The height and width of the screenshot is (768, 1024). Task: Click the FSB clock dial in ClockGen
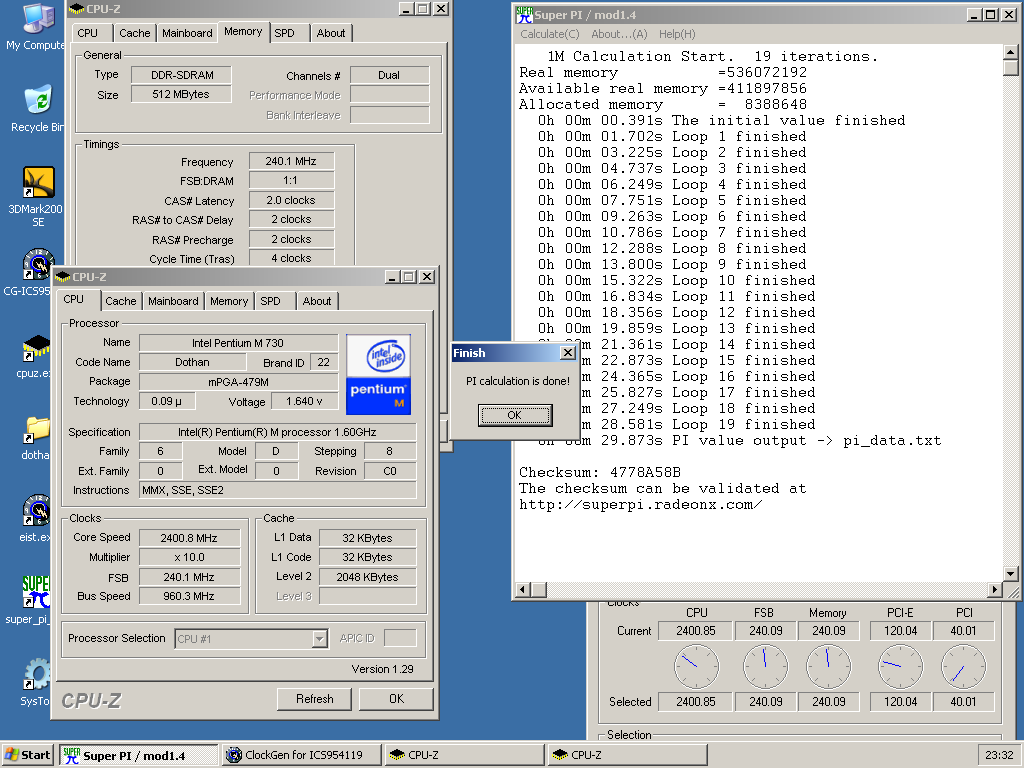point(765,667)
